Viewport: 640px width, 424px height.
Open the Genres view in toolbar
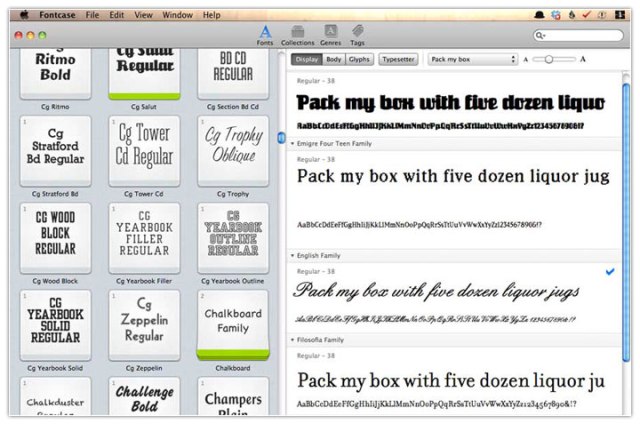(x=330, y=35)
